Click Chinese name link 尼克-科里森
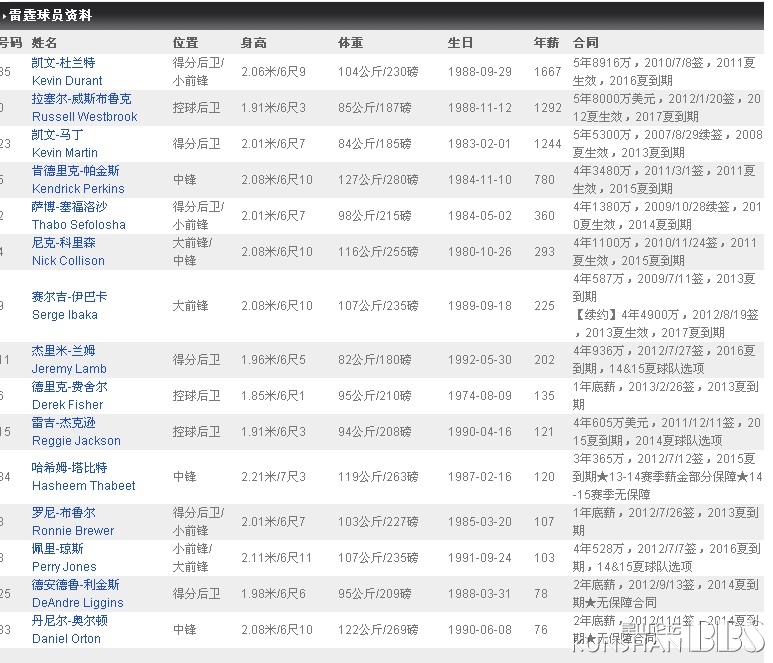 click(63, 243)
